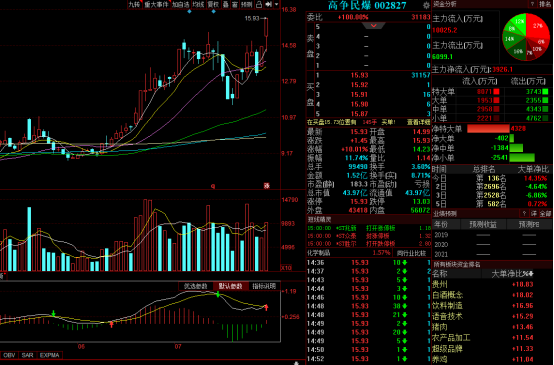Select 默认参数 parameter option
This screenshot has width=554, height=365.
coord(230,286)
